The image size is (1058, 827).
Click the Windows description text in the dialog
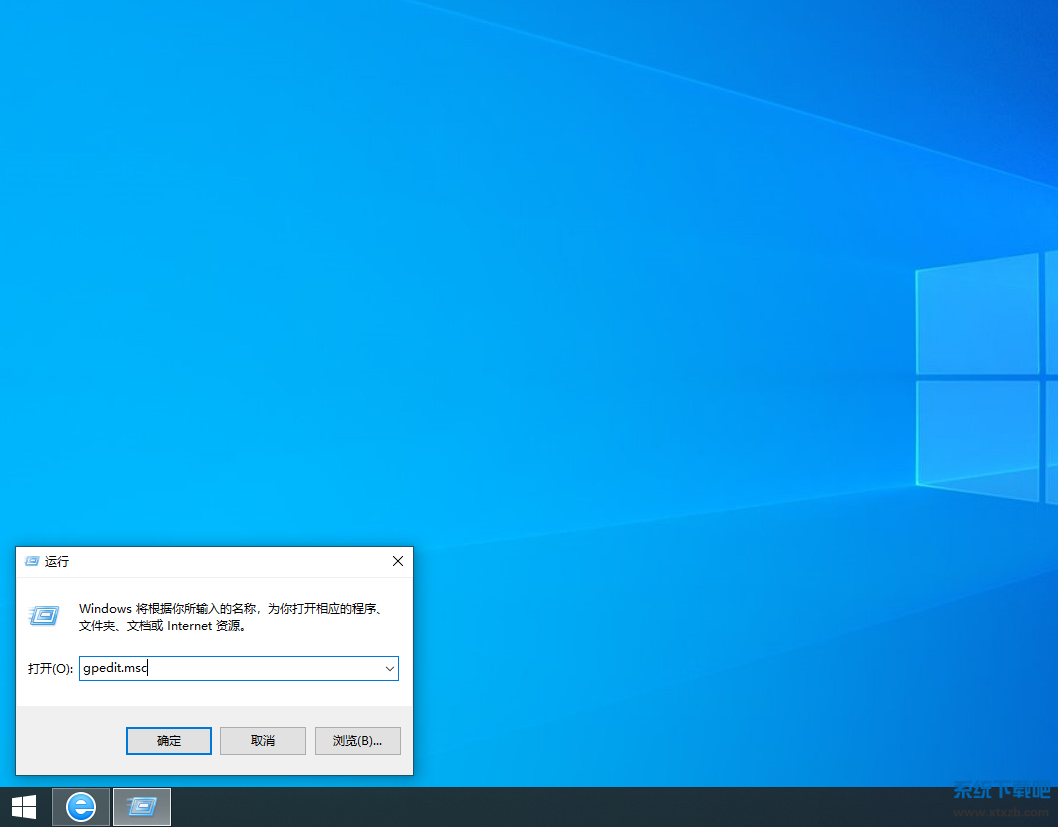pos(230,617)
